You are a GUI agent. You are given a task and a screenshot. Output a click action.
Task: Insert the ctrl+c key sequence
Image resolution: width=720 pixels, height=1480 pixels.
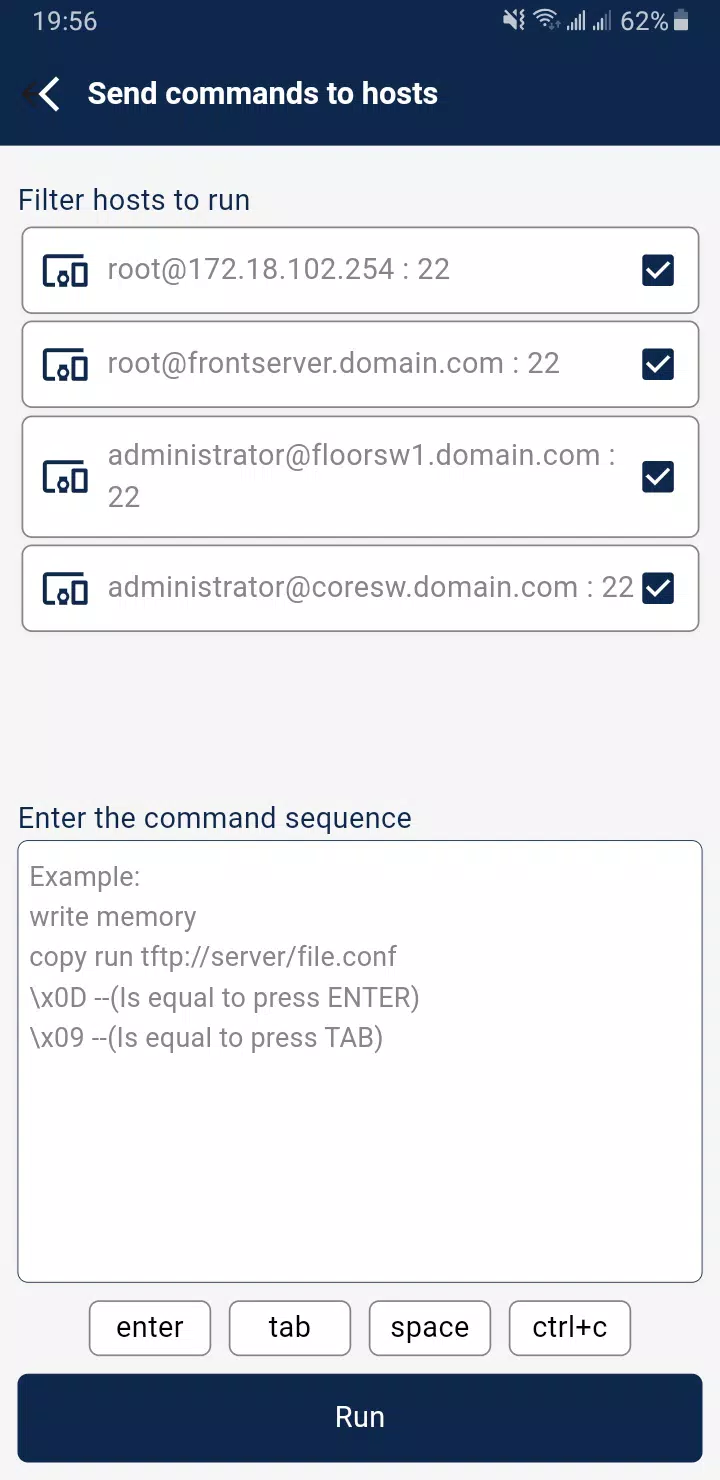pos(570,1328)
